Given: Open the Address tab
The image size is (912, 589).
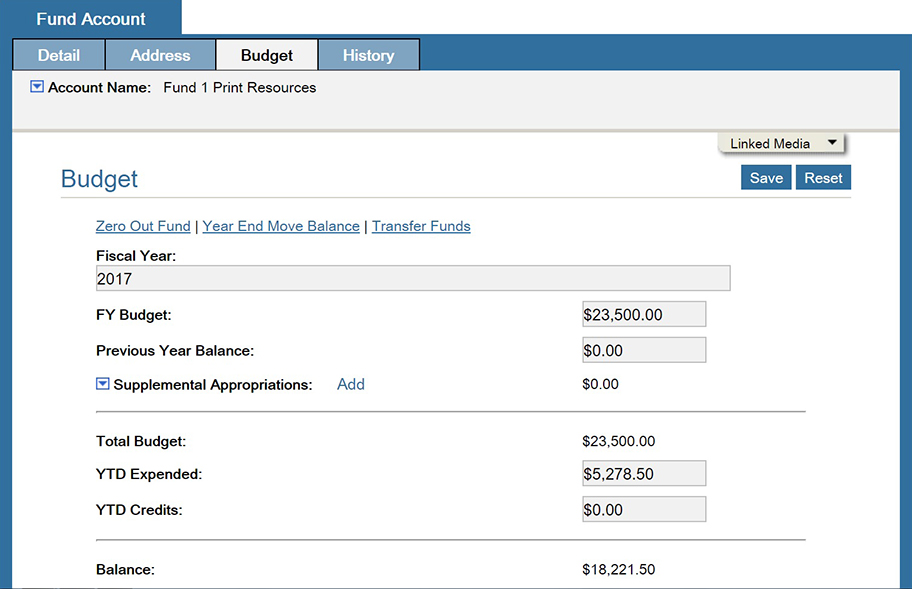Looking at the screenshot, I should (x=160, y=55).
